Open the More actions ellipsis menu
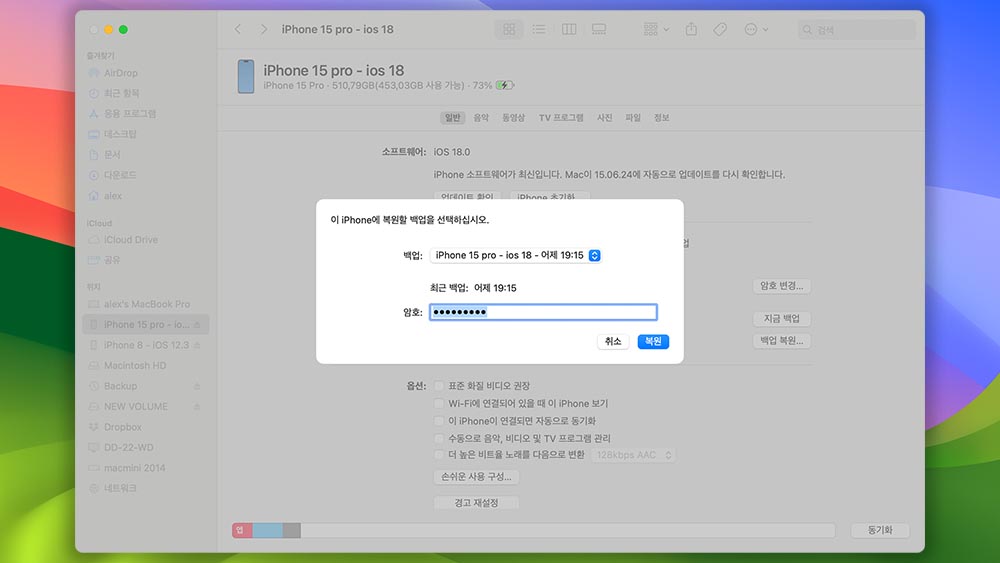The image size is (1000, 563). click(x=756, y=29)
